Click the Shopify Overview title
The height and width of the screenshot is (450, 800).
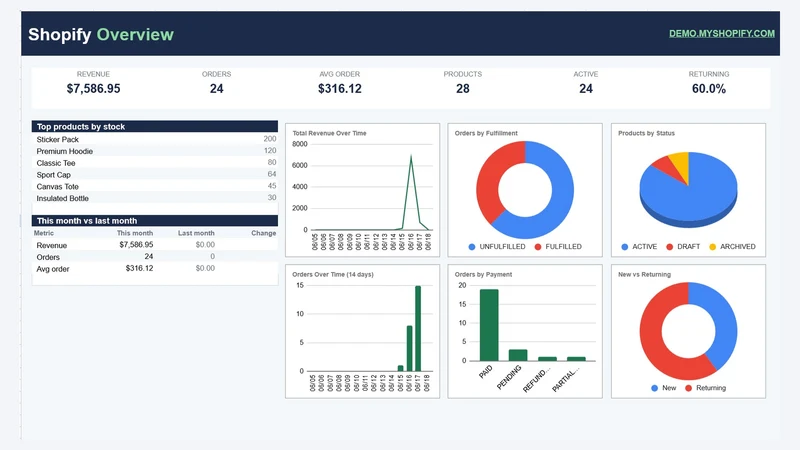[101, 34]
